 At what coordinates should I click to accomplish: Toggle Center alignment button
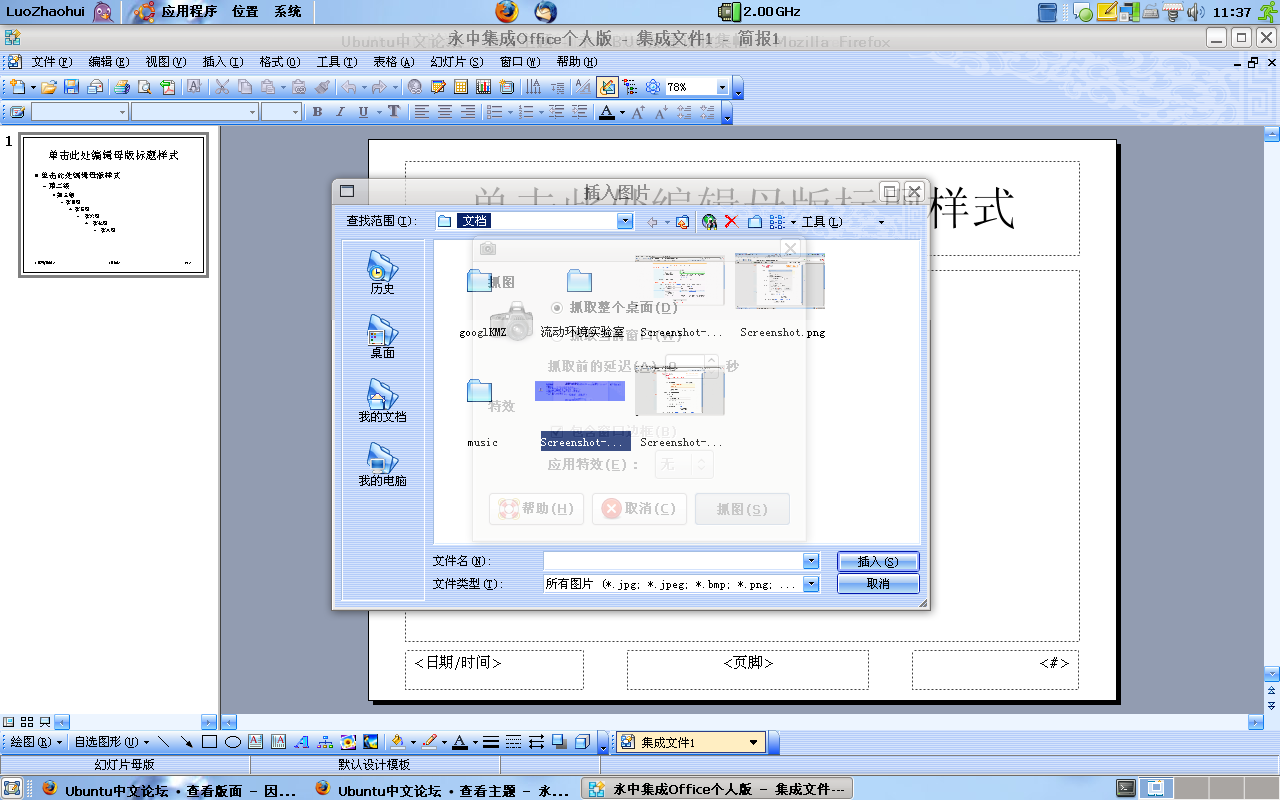click(445, 112)
